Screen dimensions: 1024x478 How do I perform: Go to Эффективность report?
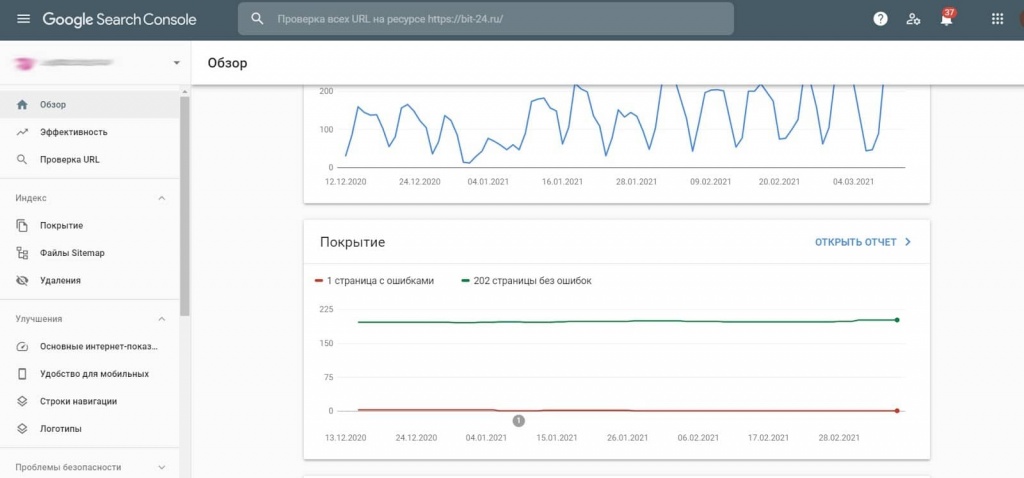tap(73, 132)
